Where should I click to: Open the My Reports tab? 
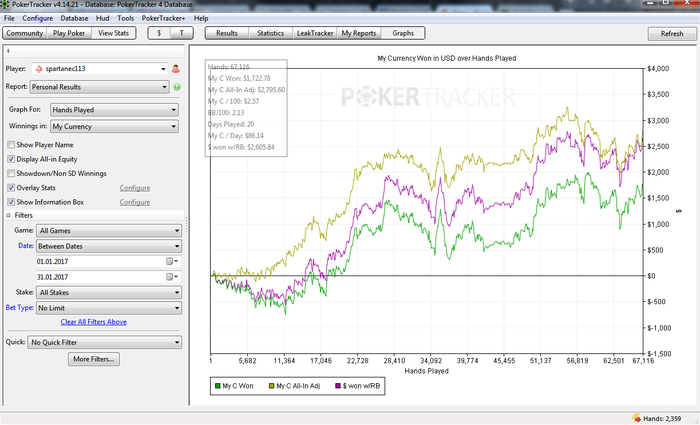358,33
